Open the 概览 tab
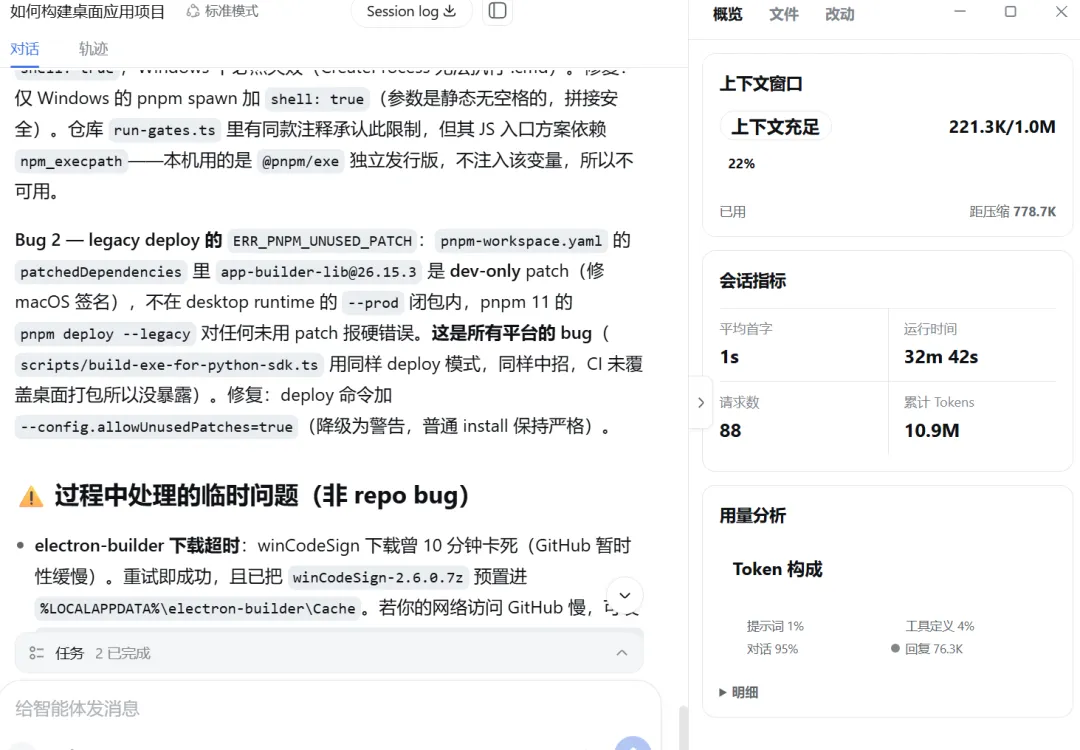This screenshot has width=1080, height=750. (727, 14)
